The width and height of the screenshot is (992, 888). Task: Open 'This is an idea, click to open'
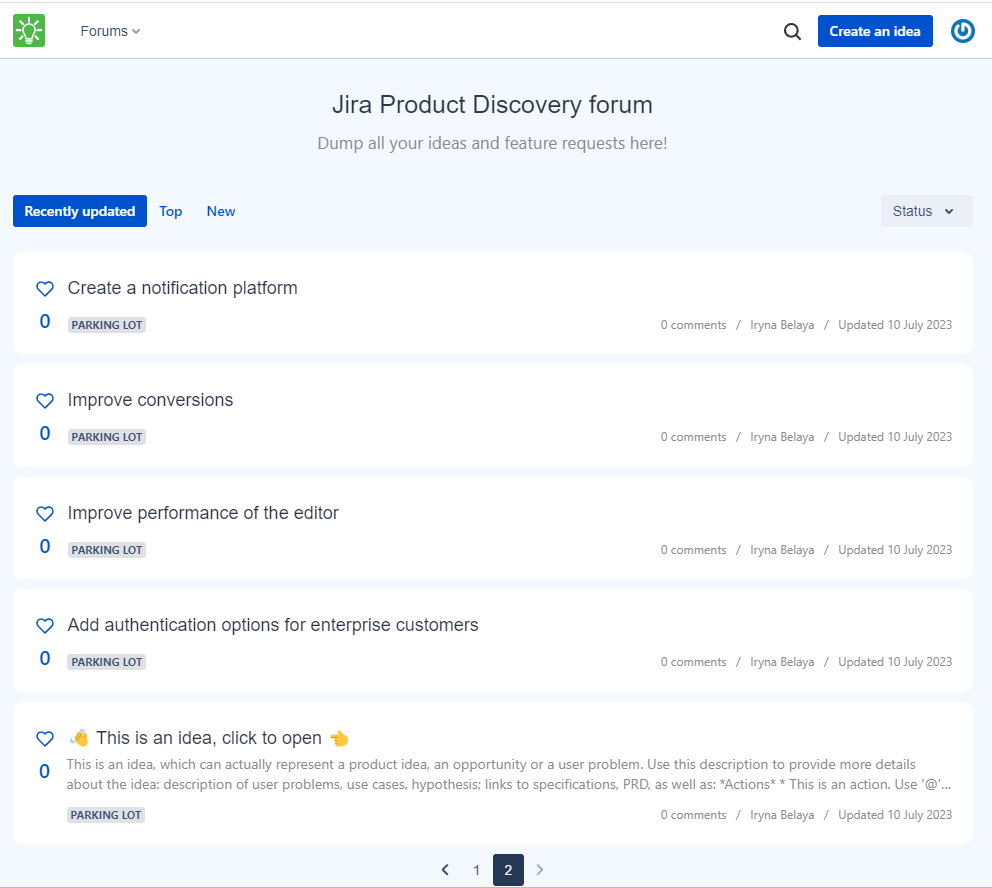[209, 737]
